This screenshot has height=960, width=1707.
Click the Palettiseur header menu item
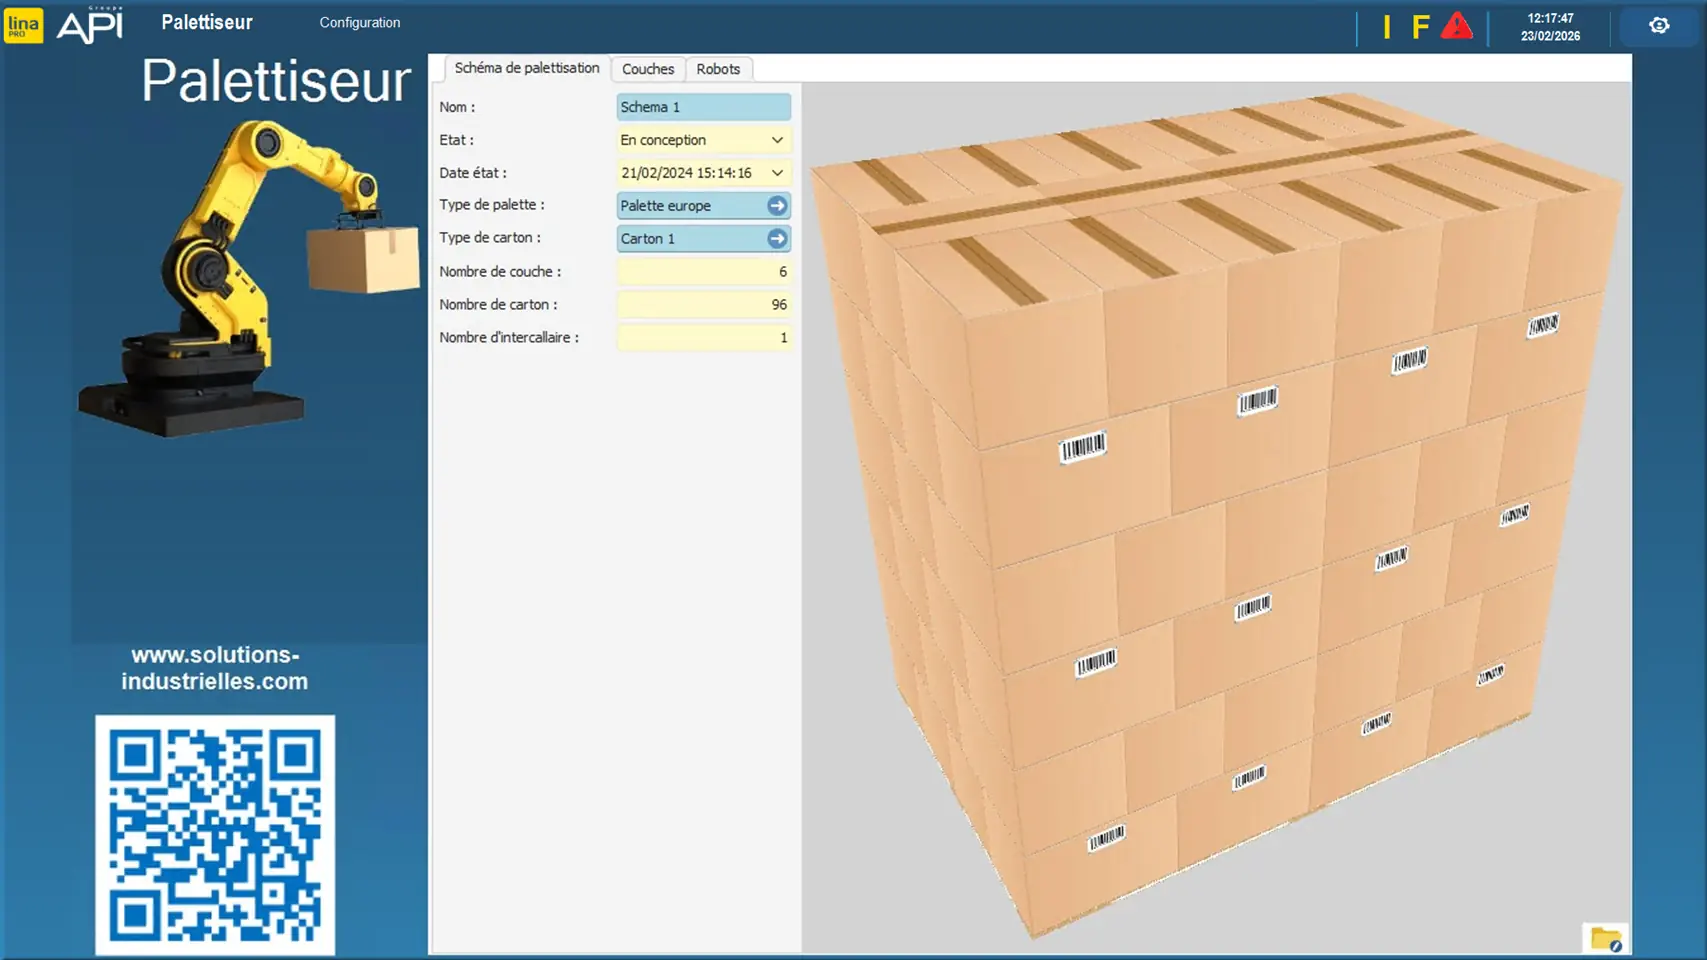point(207,23)
